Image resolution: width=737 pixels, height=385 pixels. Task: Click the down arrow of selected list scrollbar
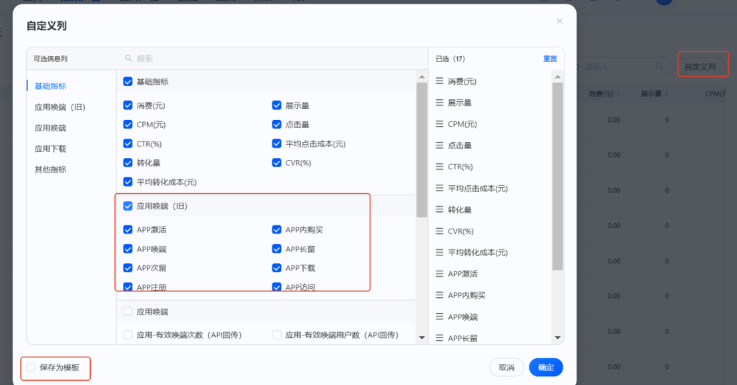coord(557,338)
